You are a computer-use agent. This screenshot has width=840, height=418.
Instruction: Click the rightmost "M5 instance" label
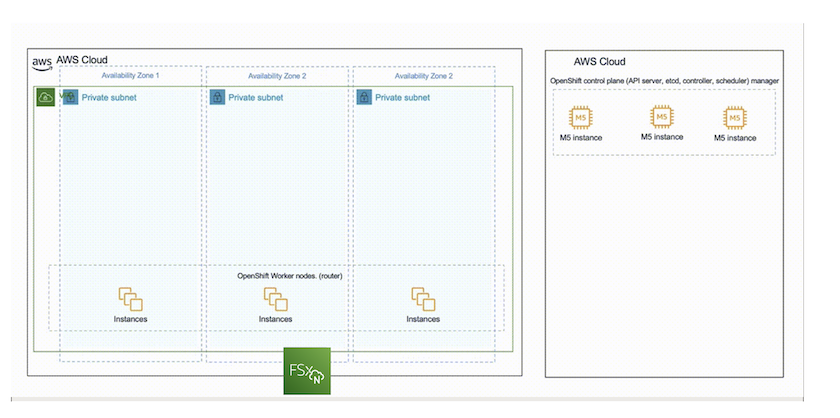tap(735, 138)
